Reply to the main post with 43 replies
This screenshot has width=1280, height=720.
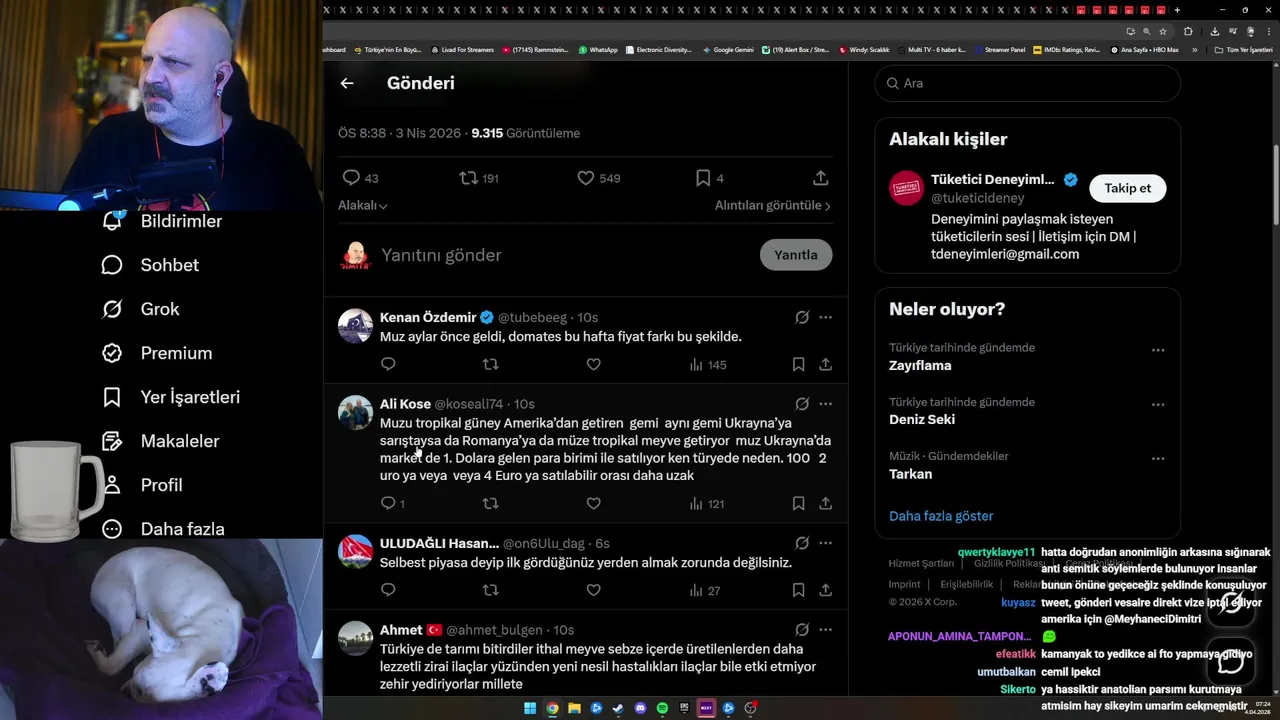point(360,178)
